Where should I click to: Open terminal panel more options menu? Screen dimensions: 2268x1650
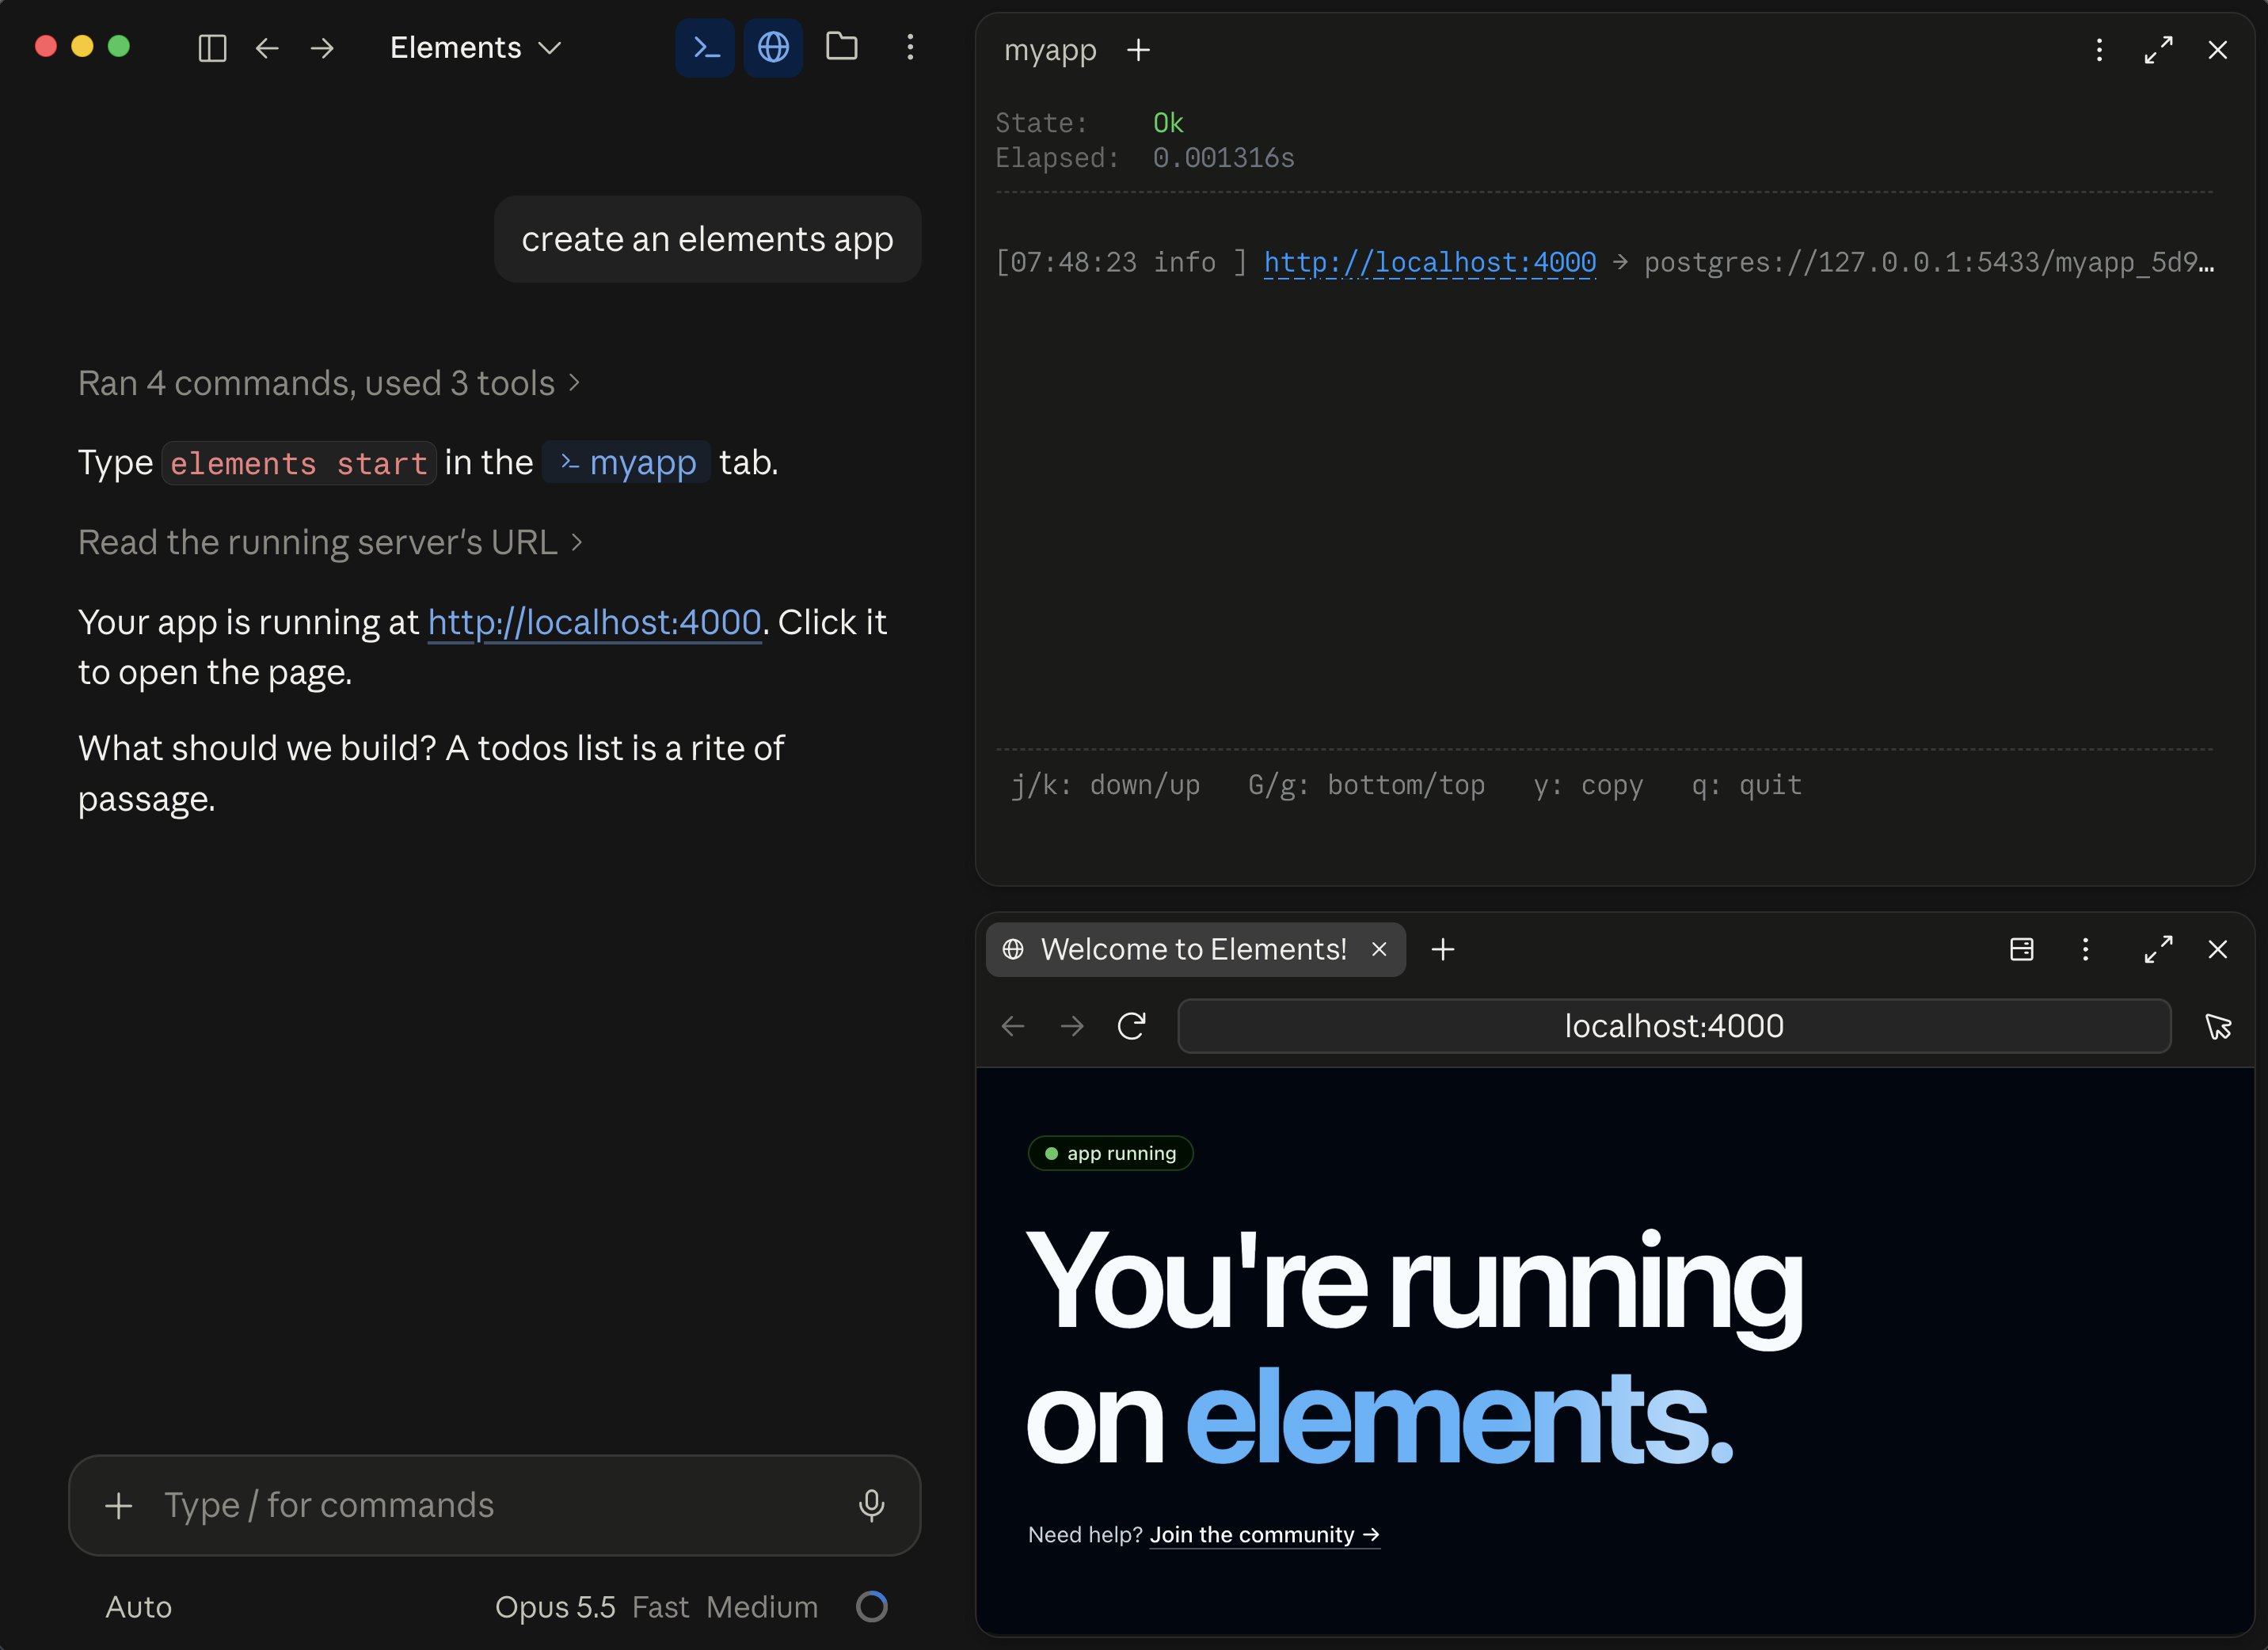point(2099,50)
